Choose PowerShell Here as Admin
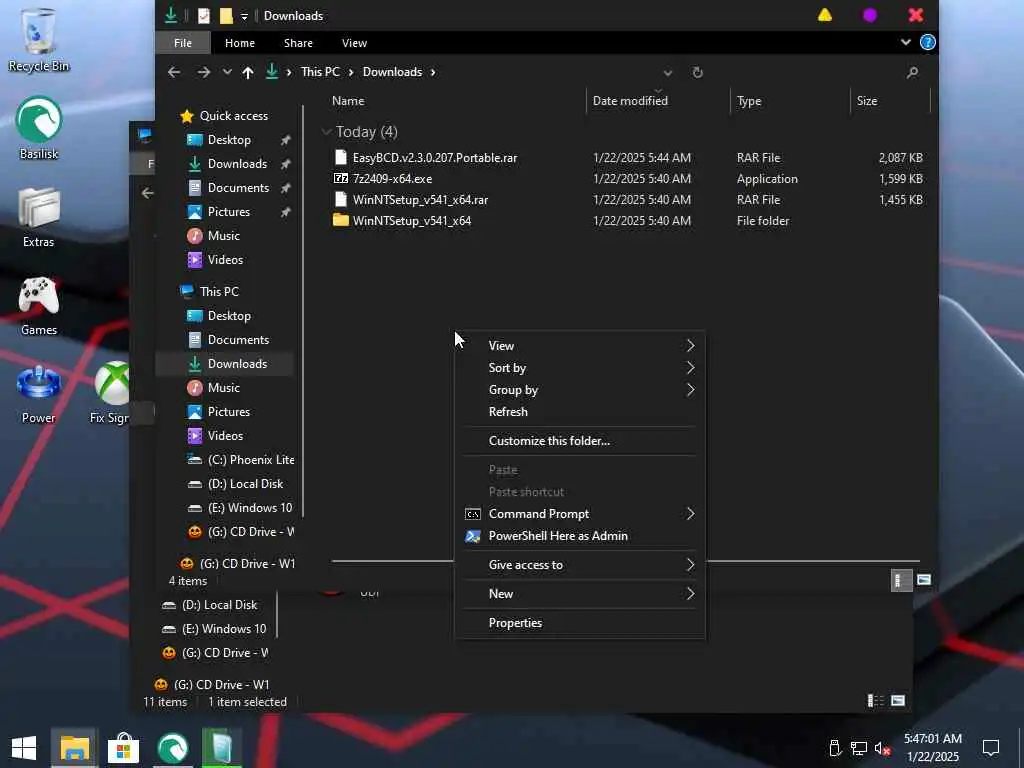Image resolution: width=1024 pixels, height=768 pixels. (x=580, y=536)
